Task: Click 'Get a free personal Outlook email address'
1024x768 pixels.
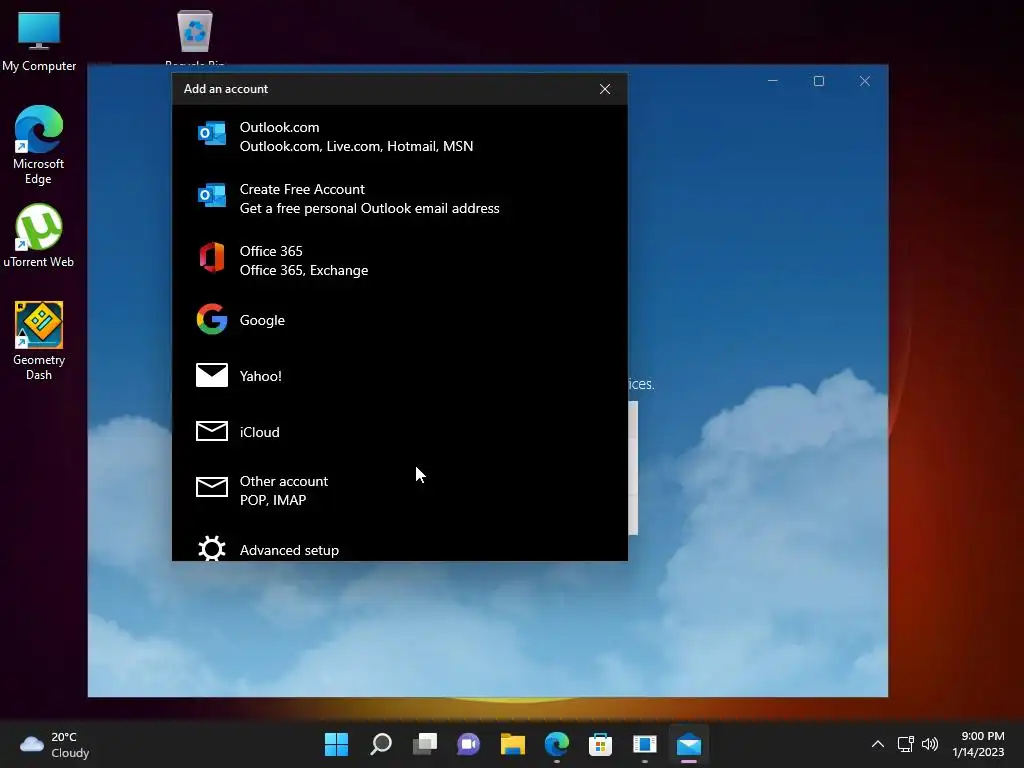Action: 370,208
